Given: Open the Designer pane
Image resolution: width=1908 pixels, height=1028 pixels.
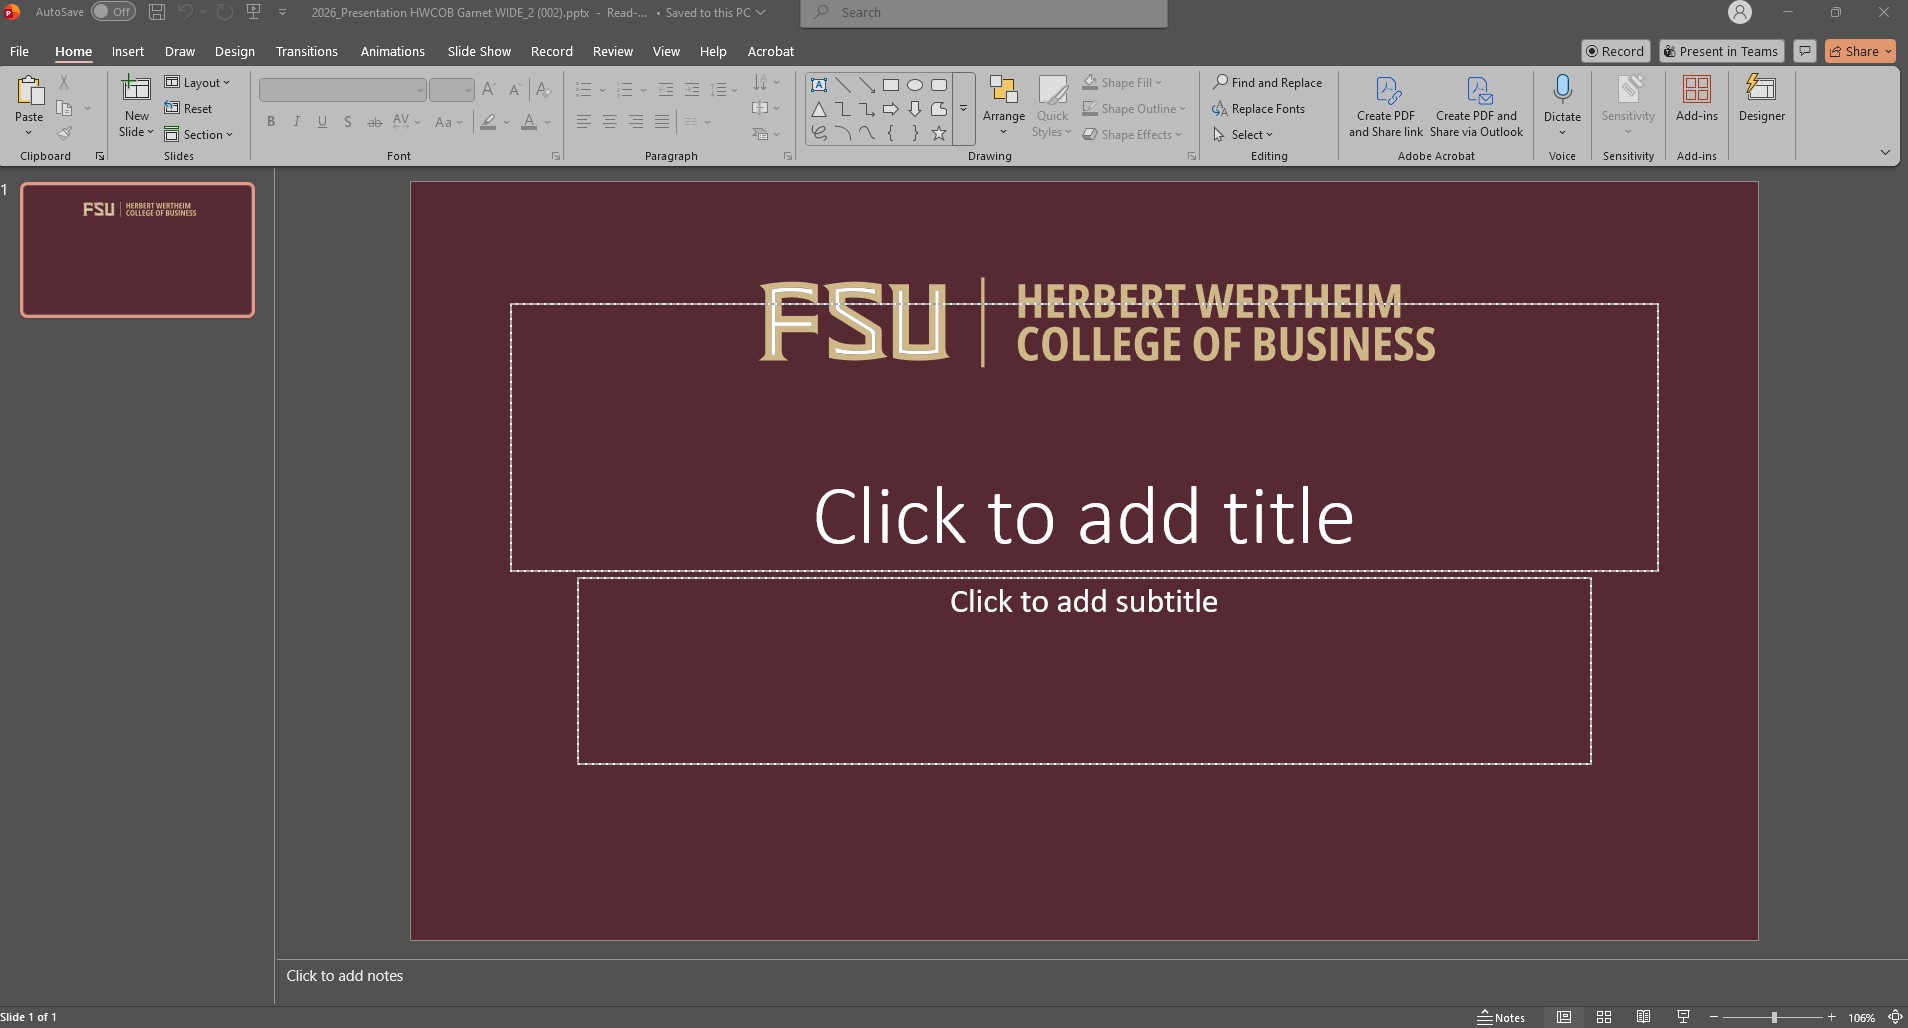Looking at the screenshot, I should coord(1761,100).
